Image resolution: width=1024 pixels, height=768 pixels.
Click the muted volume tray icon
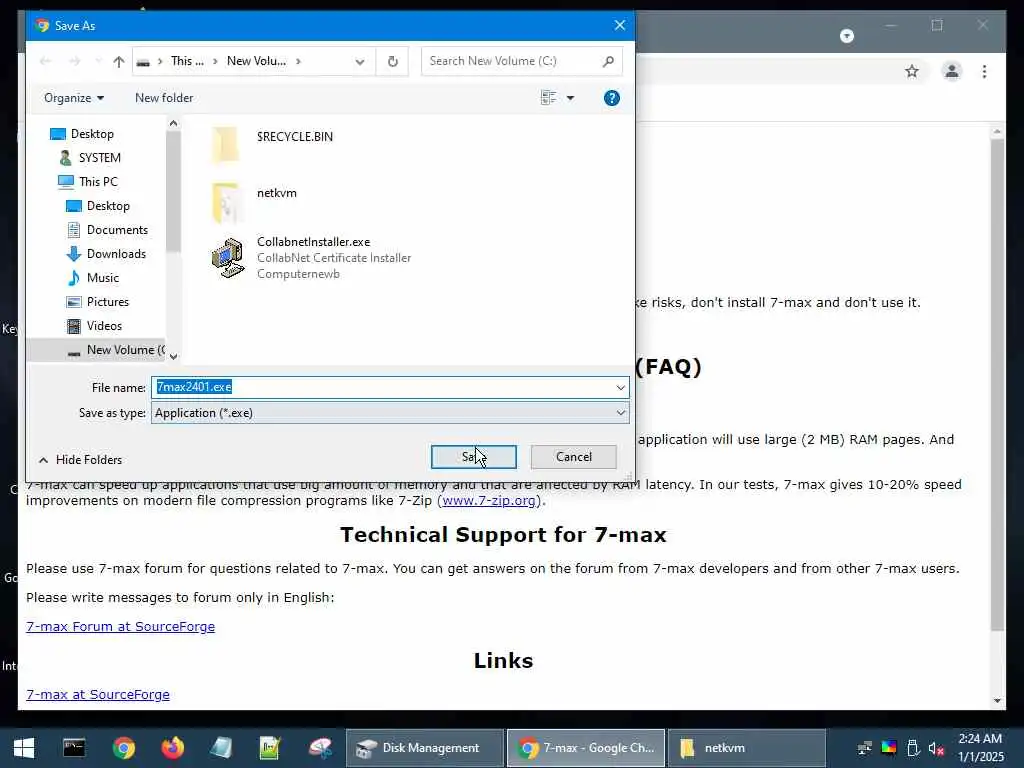936,748
